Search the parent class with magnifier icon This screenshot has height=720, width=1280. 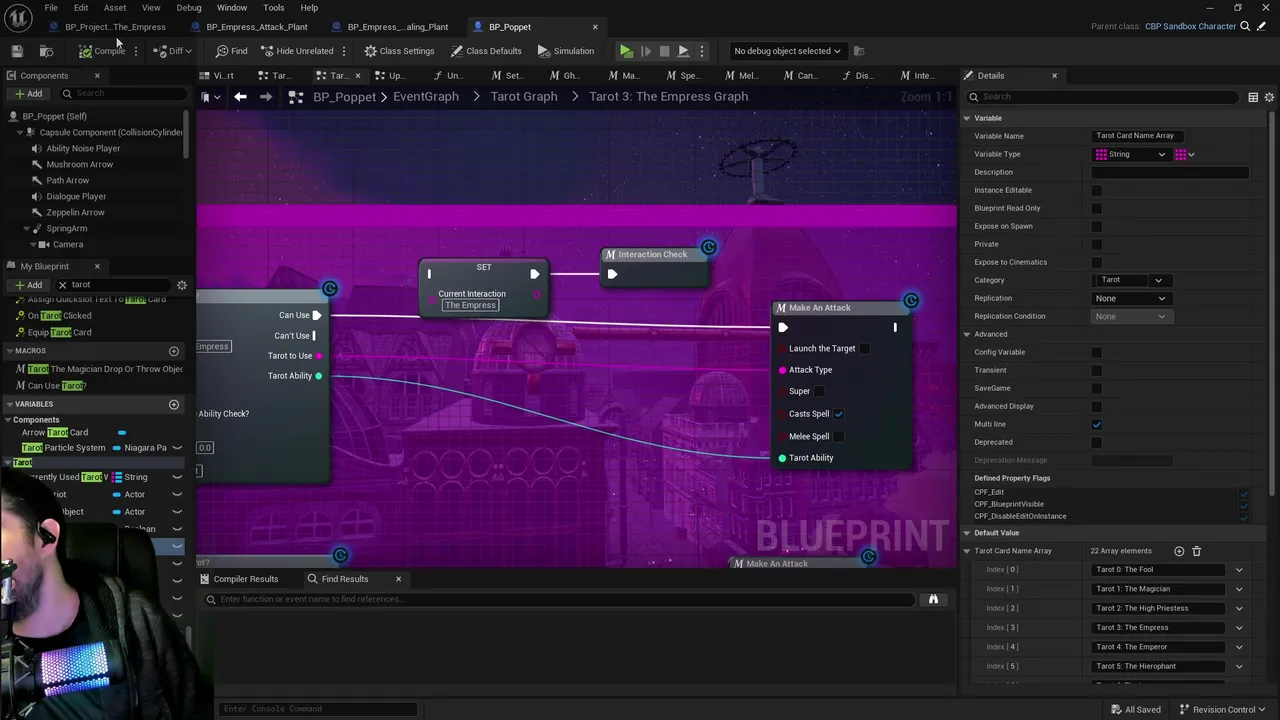click(x=1245, y=27)
